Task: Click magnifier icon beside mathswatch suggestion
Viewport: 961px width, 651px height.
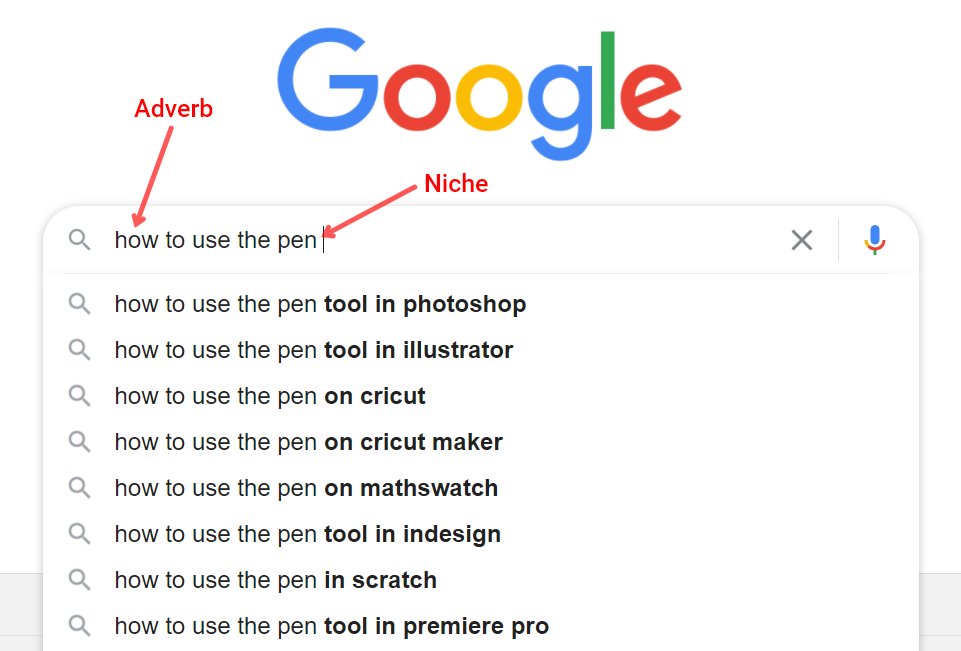Action: 80,488
